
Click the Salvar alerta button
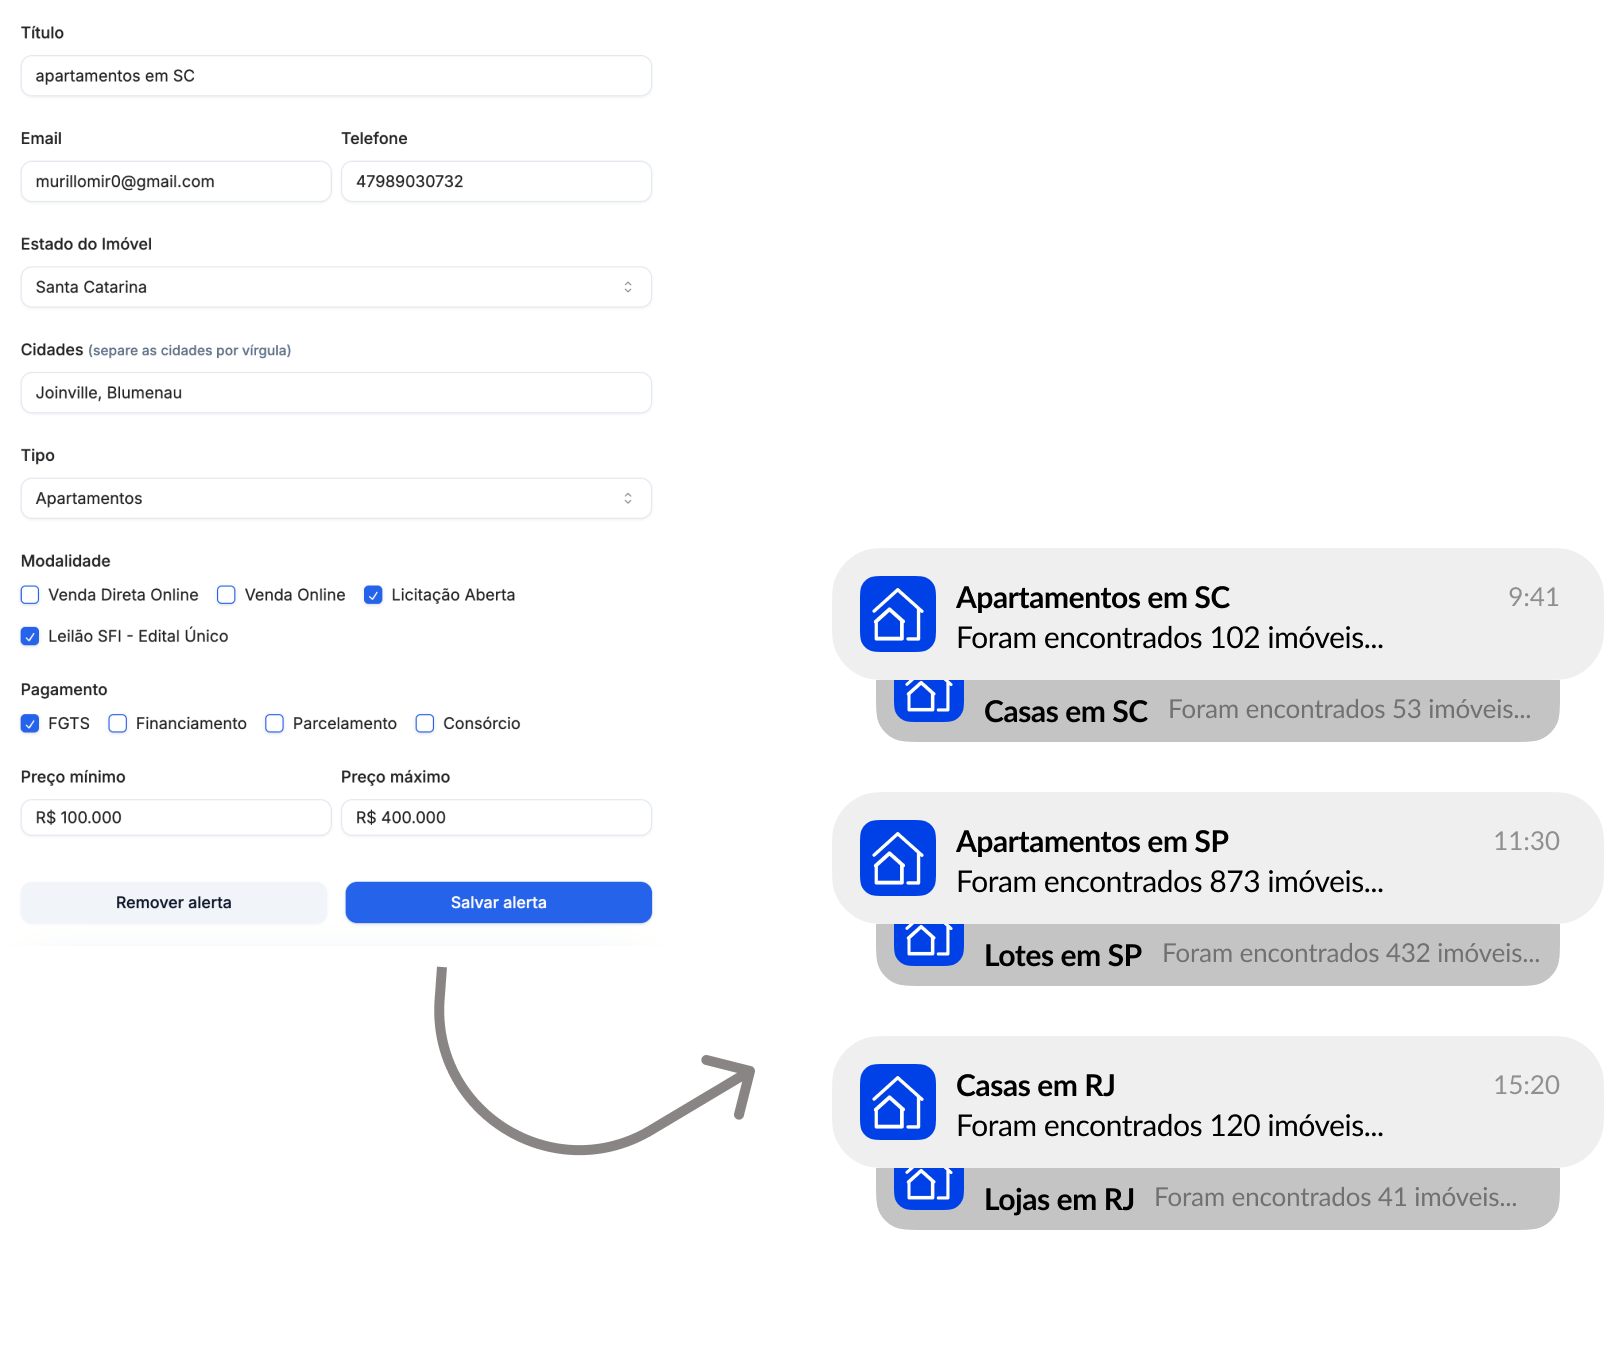tap(499, 902)
